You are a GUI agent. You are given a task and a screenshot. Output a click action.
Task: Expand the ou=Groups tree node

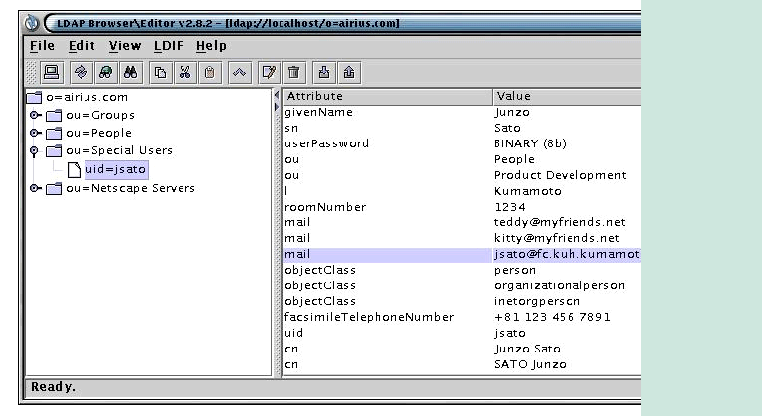coord(35,115)
